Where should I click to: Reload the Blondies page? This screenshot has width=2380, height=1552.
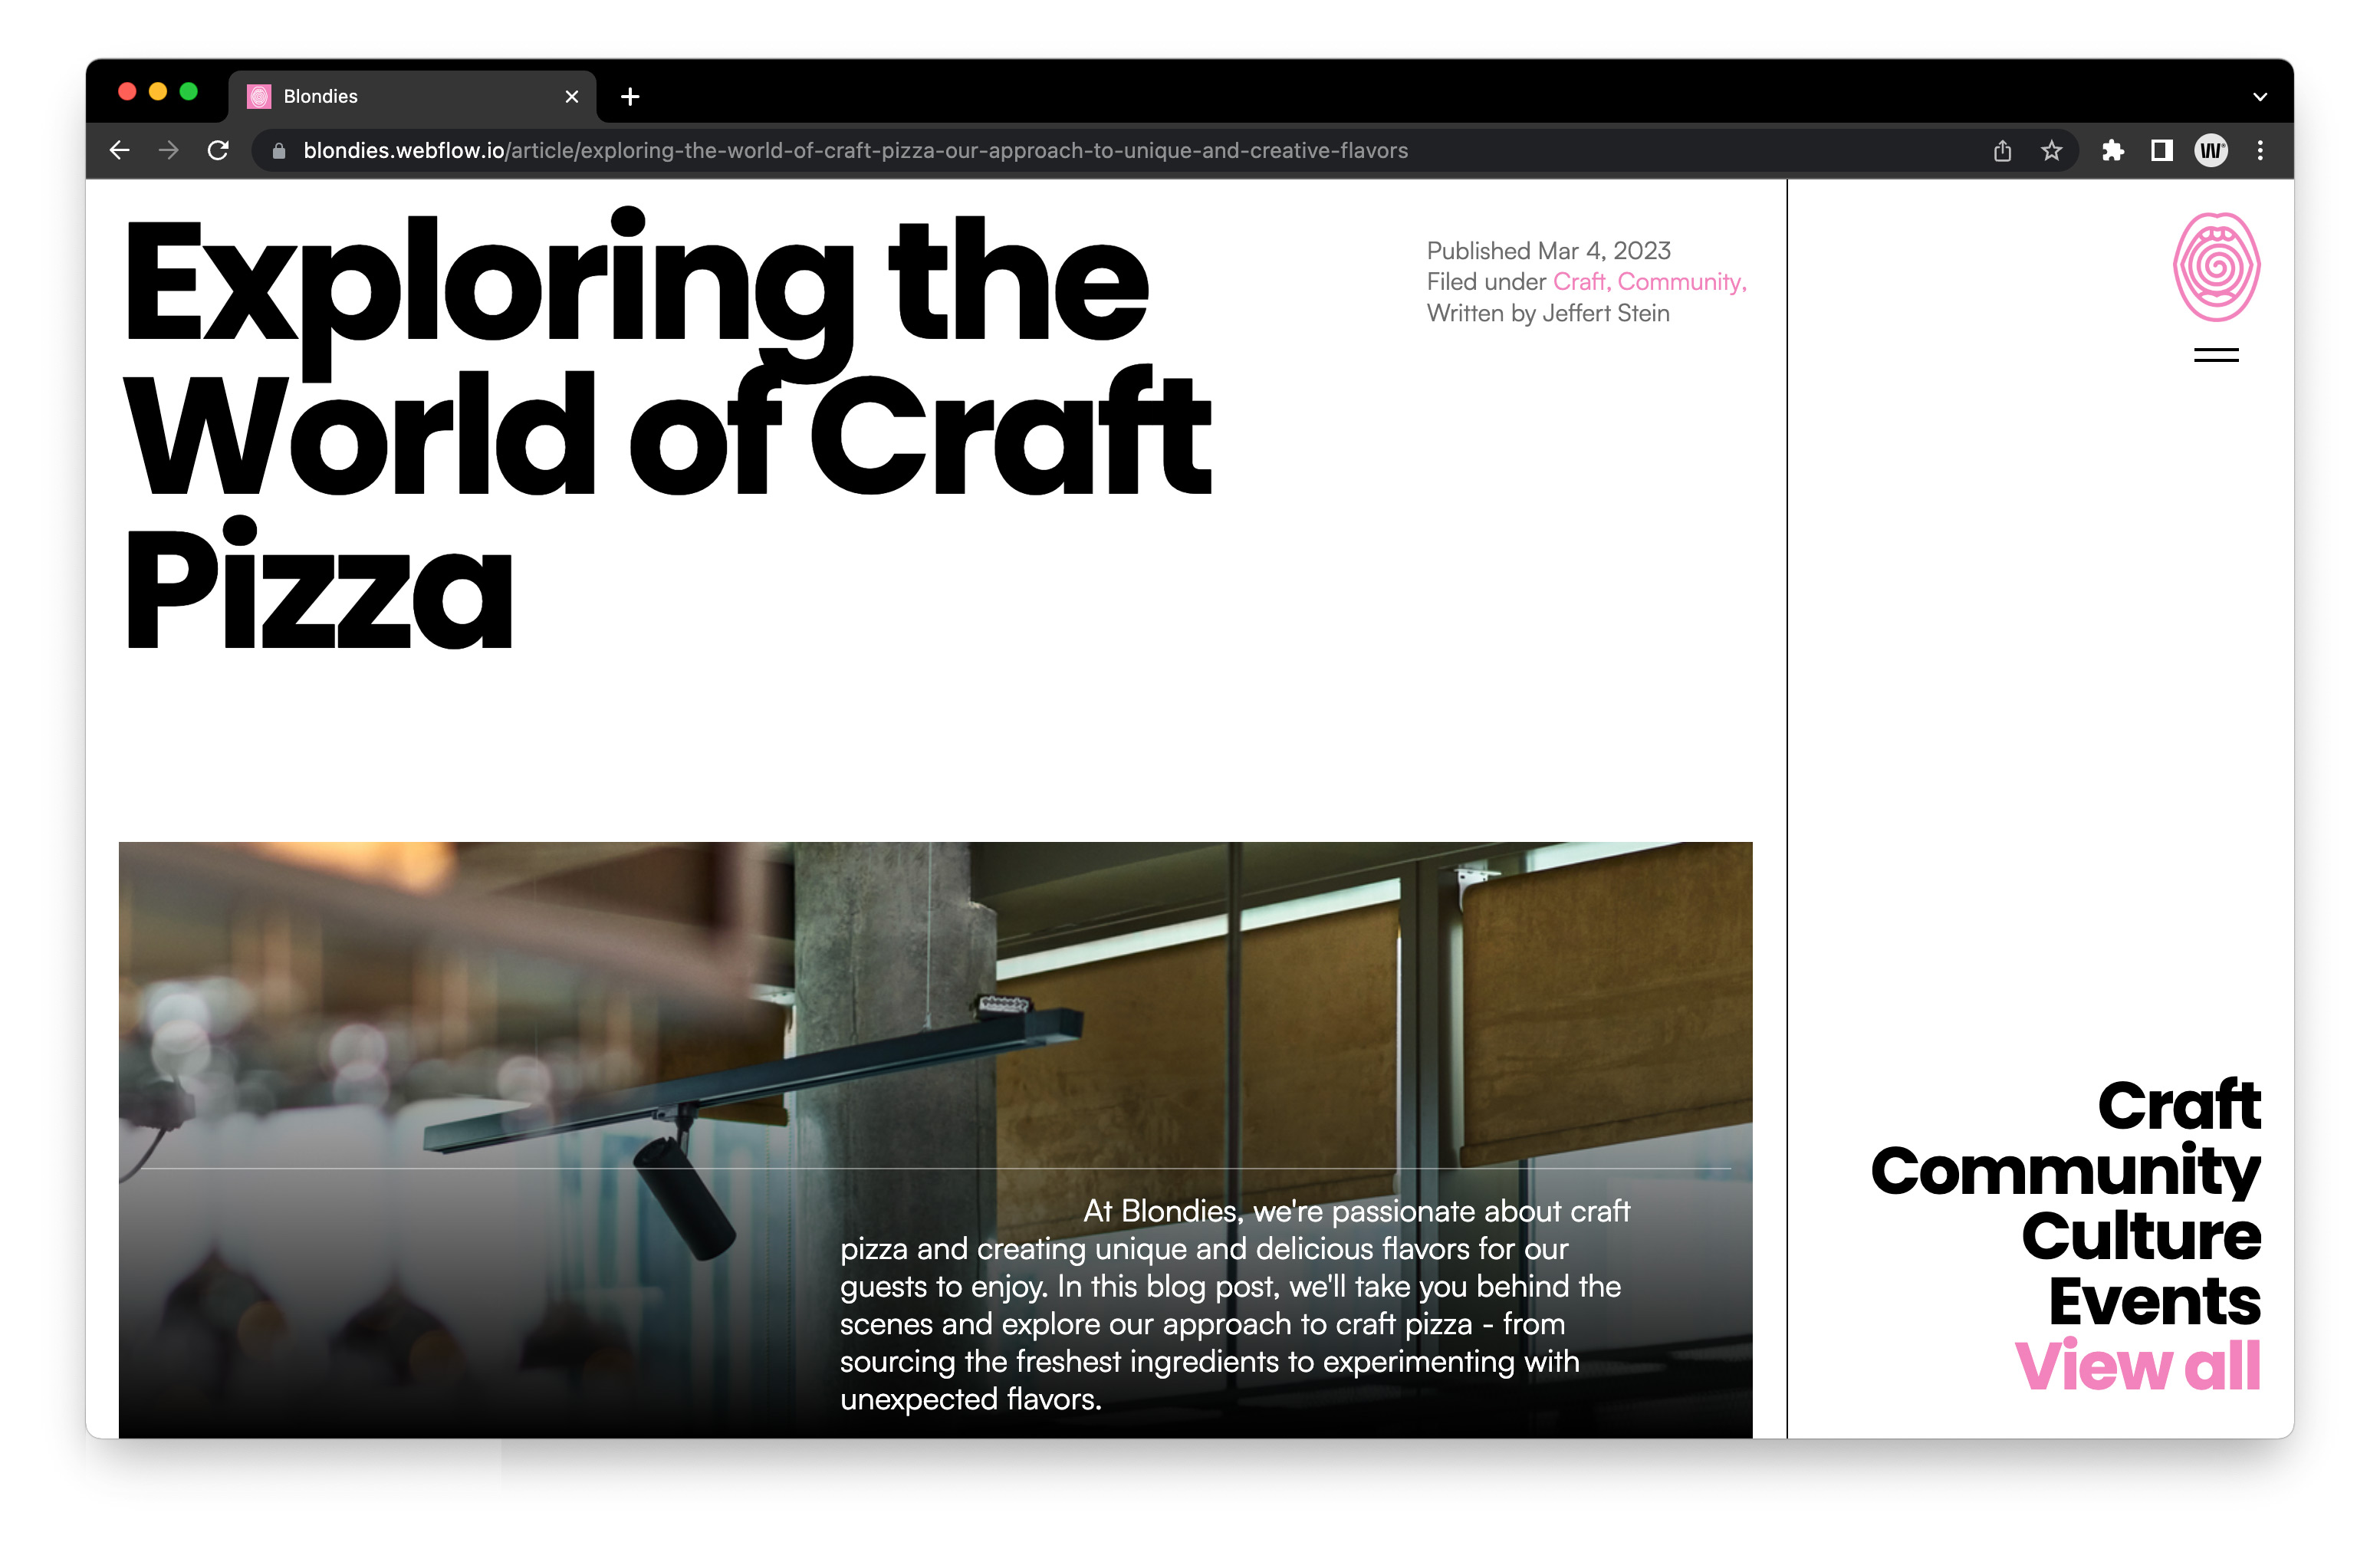[x=218, y=151]
